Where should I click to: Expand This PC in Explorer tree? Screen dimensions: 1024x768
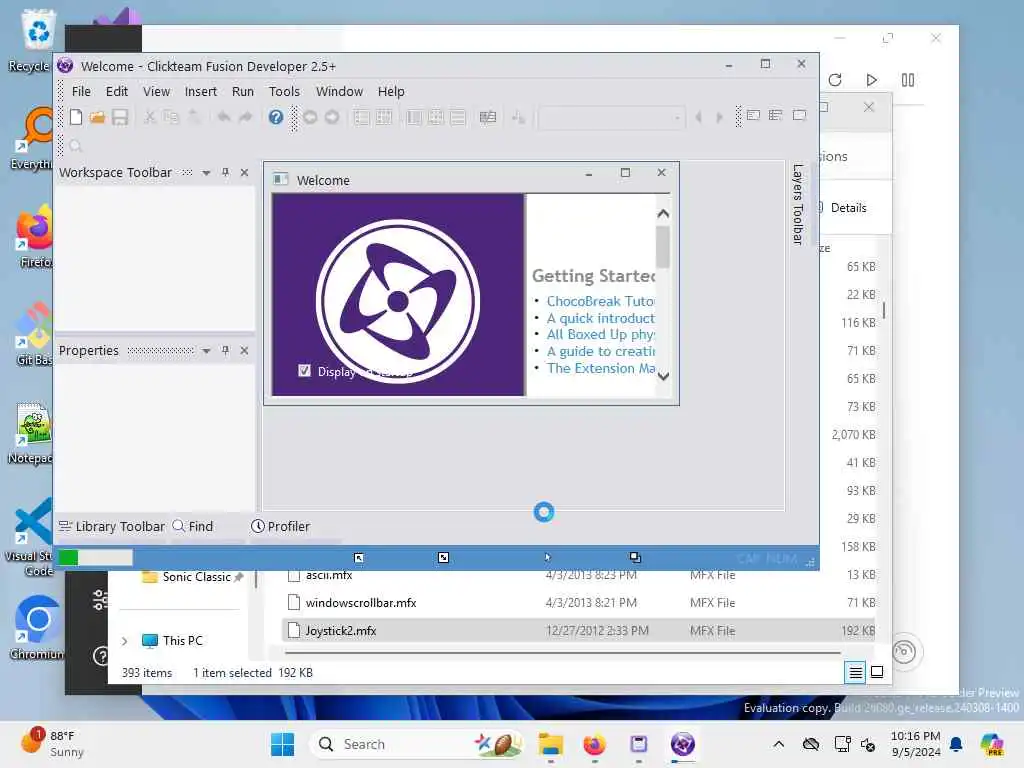coord(125,641)
